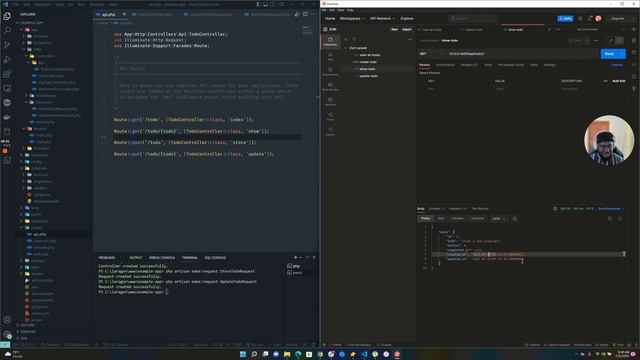Switch to TERMINAL tab in VS Code panel
640x360 pixels.
pos(189,258)
